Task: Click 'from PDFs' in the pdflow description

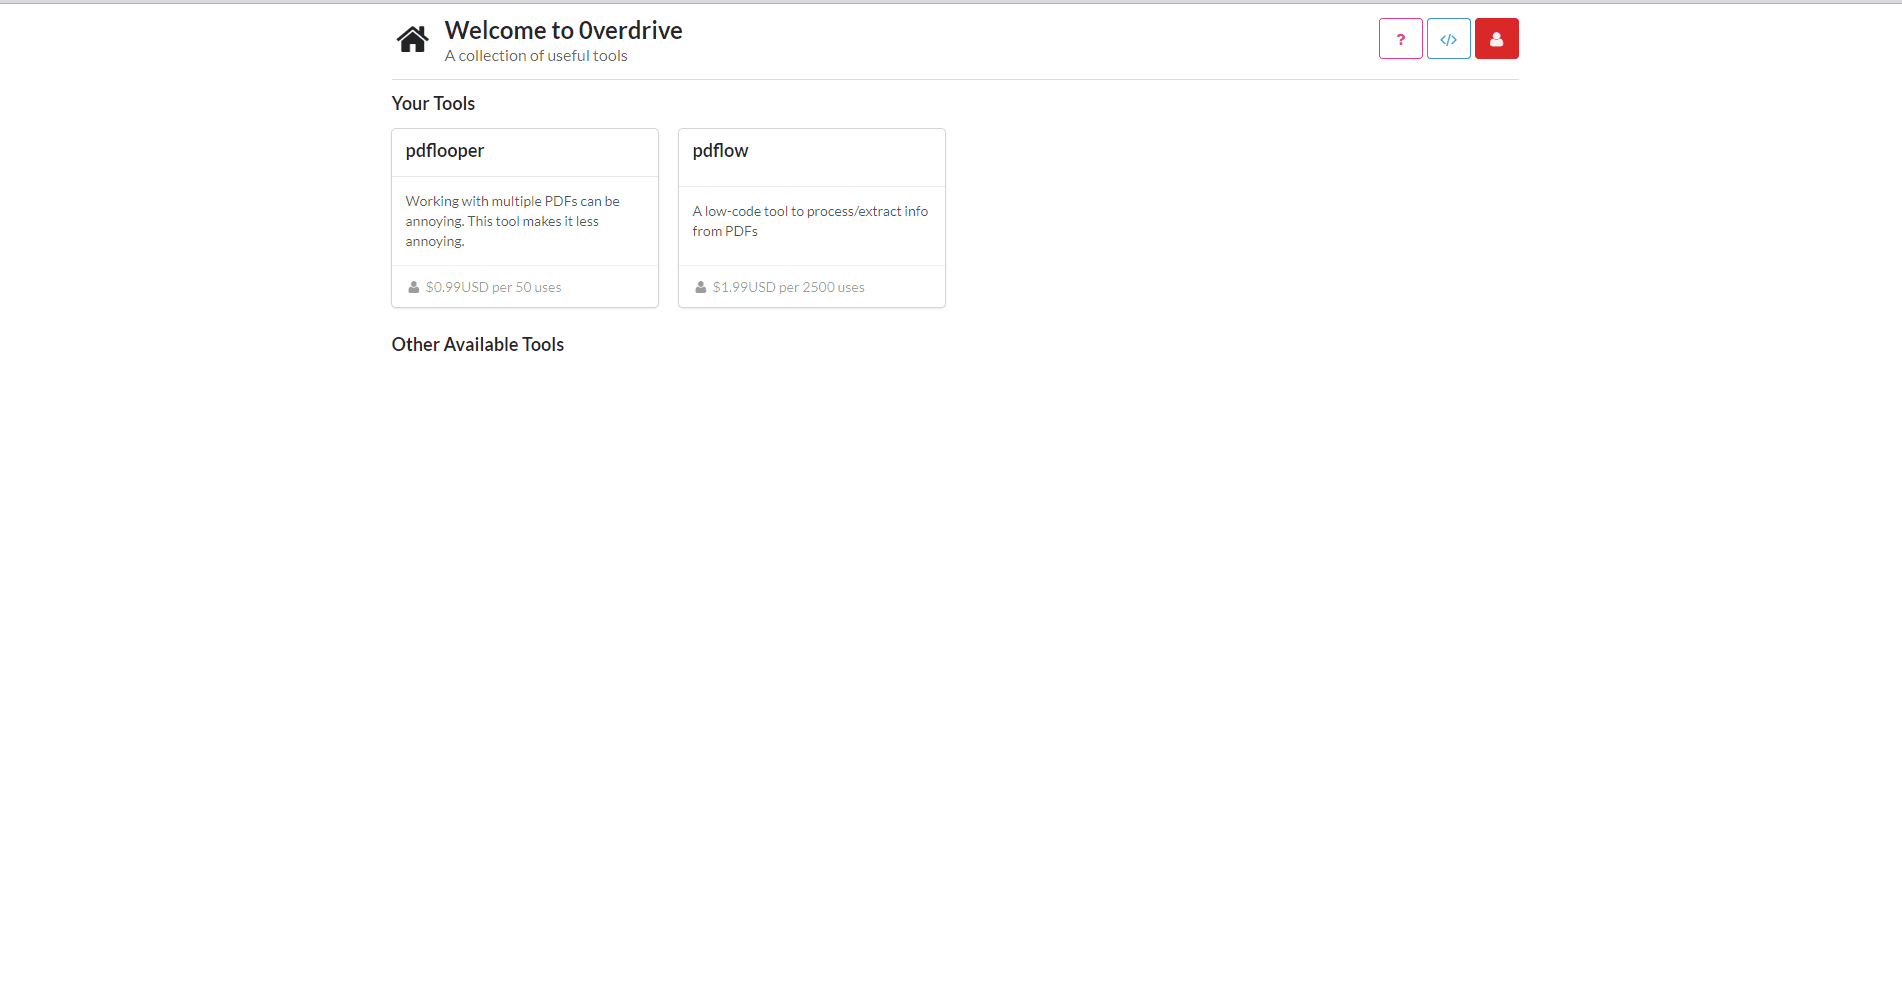Action: [725, 232]
